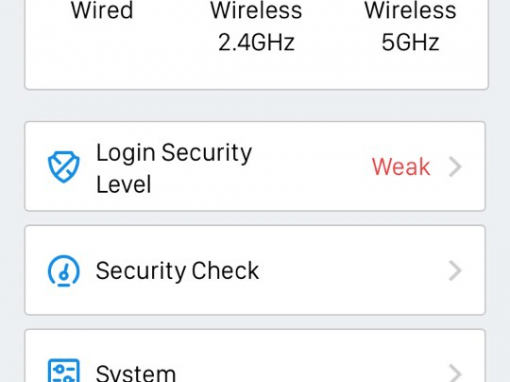The height and width of the screenshot is (382, 510).
Task: Select the Wireless 2.4GHz label
Action: click(256, 26)
